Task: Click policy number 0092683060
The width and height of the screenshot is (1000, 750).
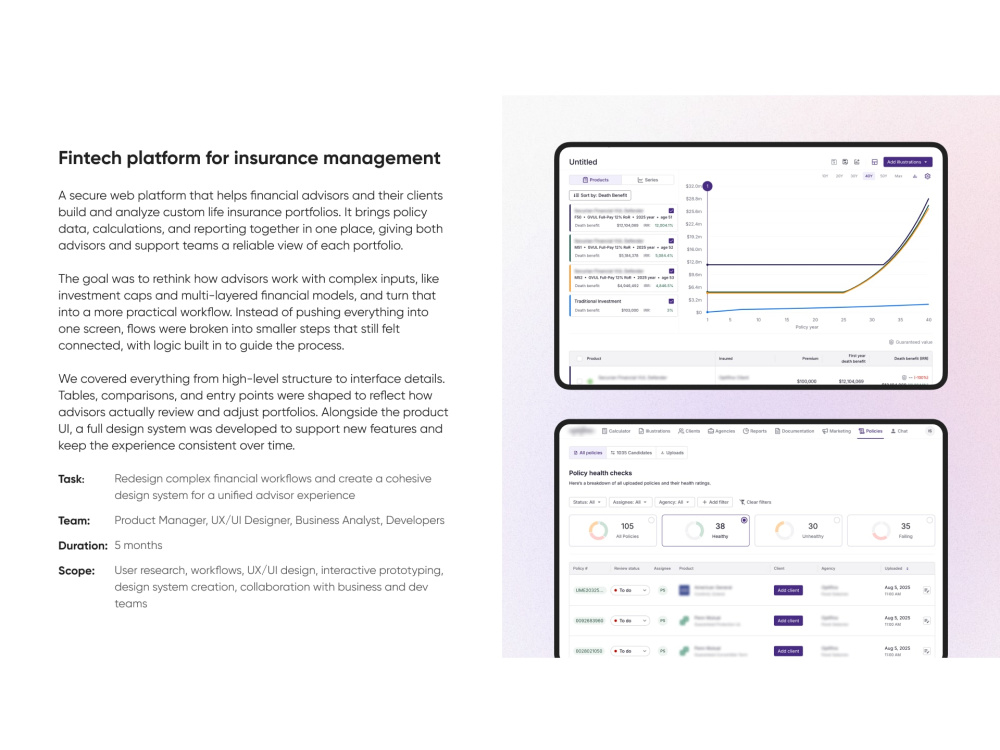Action: tap(589, 621)
